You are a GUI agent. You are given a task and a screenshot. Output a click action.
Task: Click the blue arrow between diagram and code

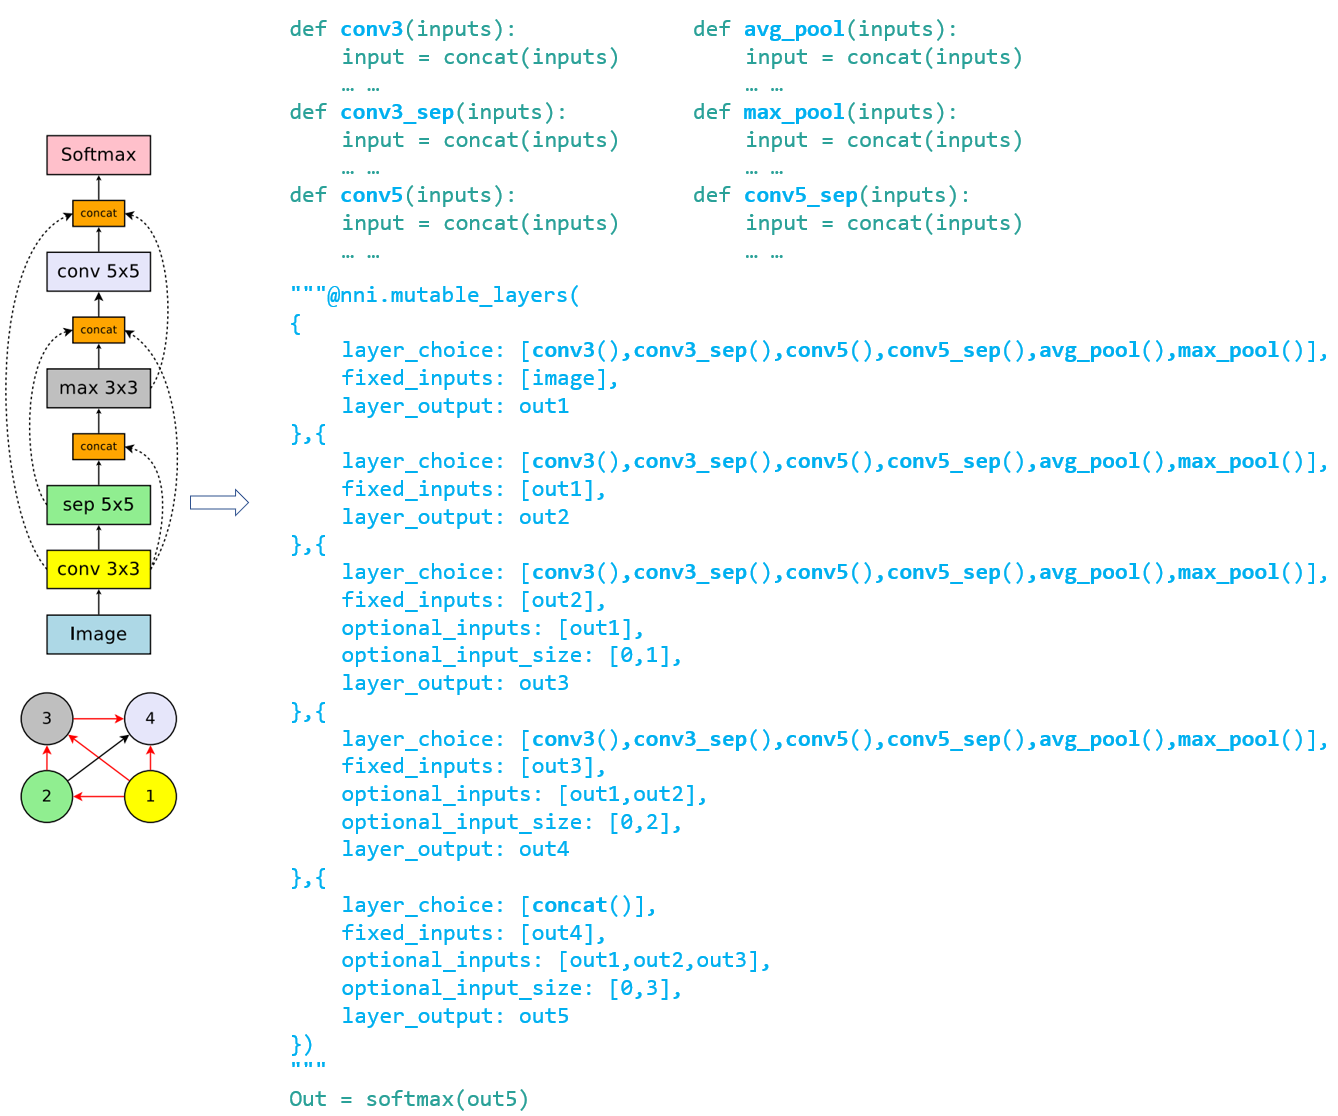tap(220, 503)
